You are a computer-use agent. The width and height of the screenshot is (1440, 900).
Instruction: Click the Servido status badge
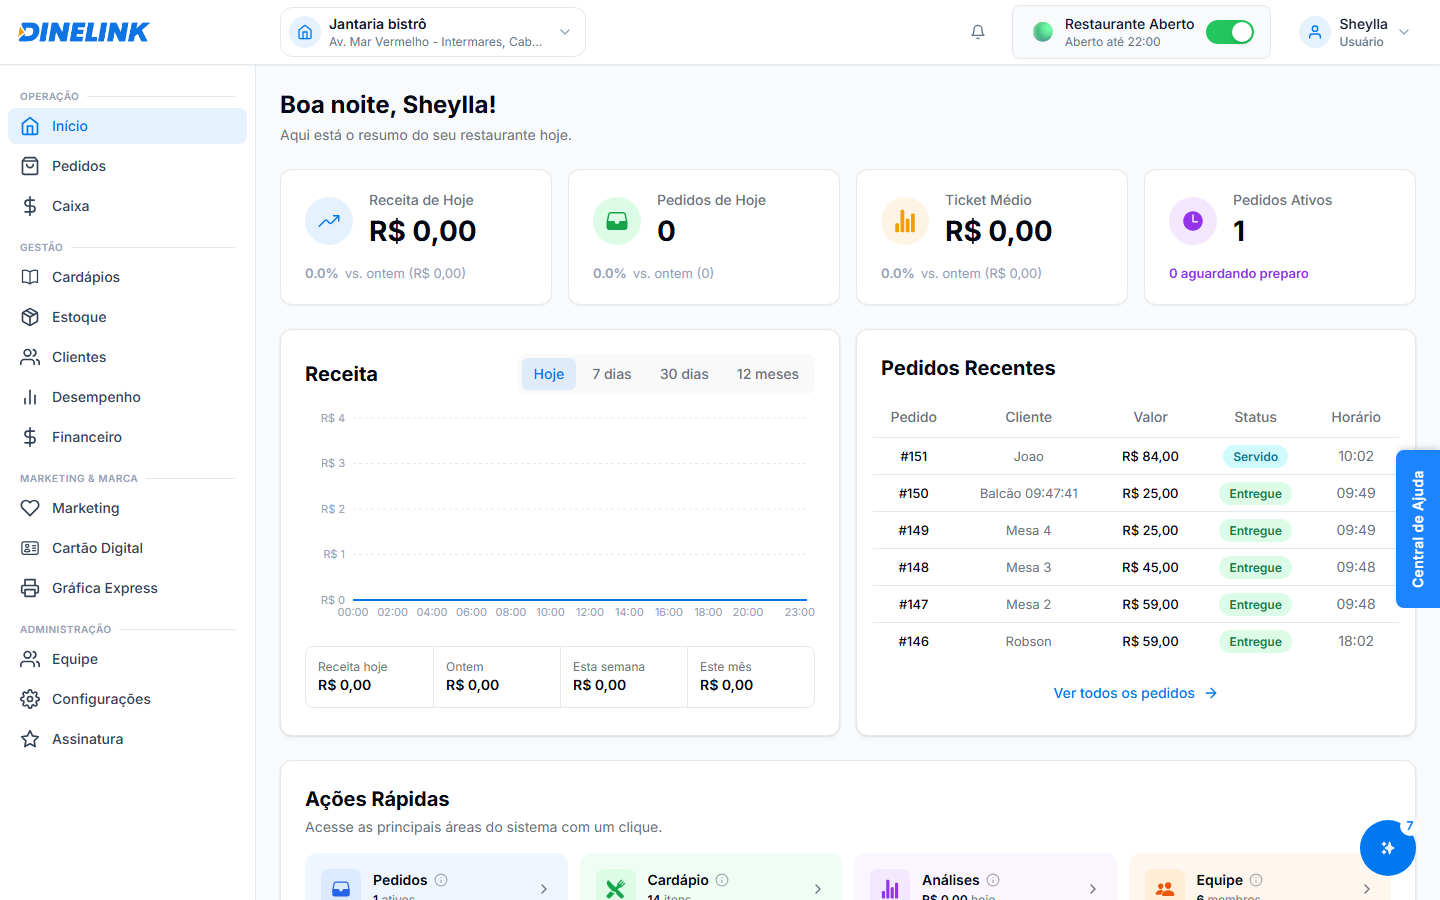coord(1255,456)
